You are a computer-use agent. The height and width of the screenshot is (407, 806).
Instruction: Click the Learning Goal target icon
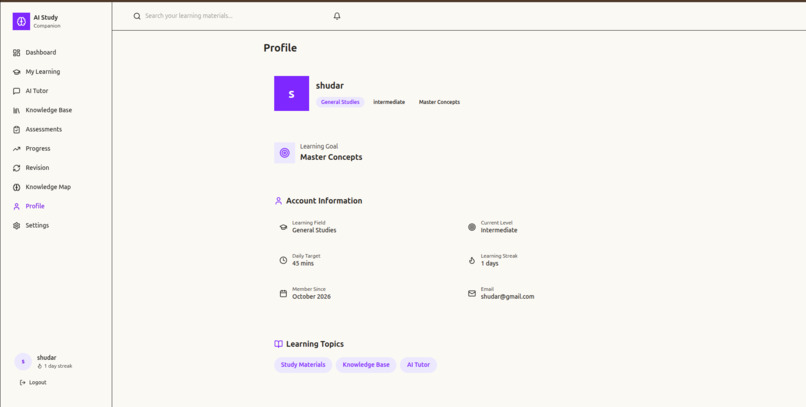click(284, 153)
